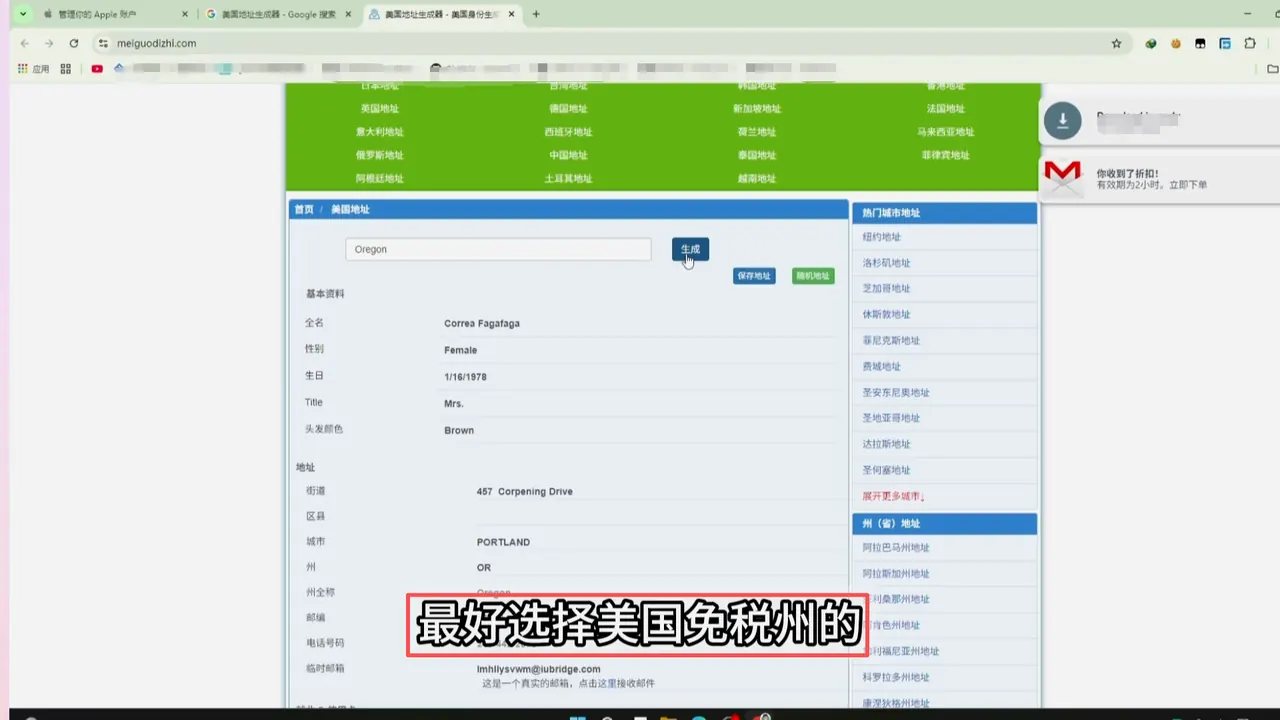Click the birthday value 1/16/1978
This screenshot has height=720, width=1280.
click(466, 377)
